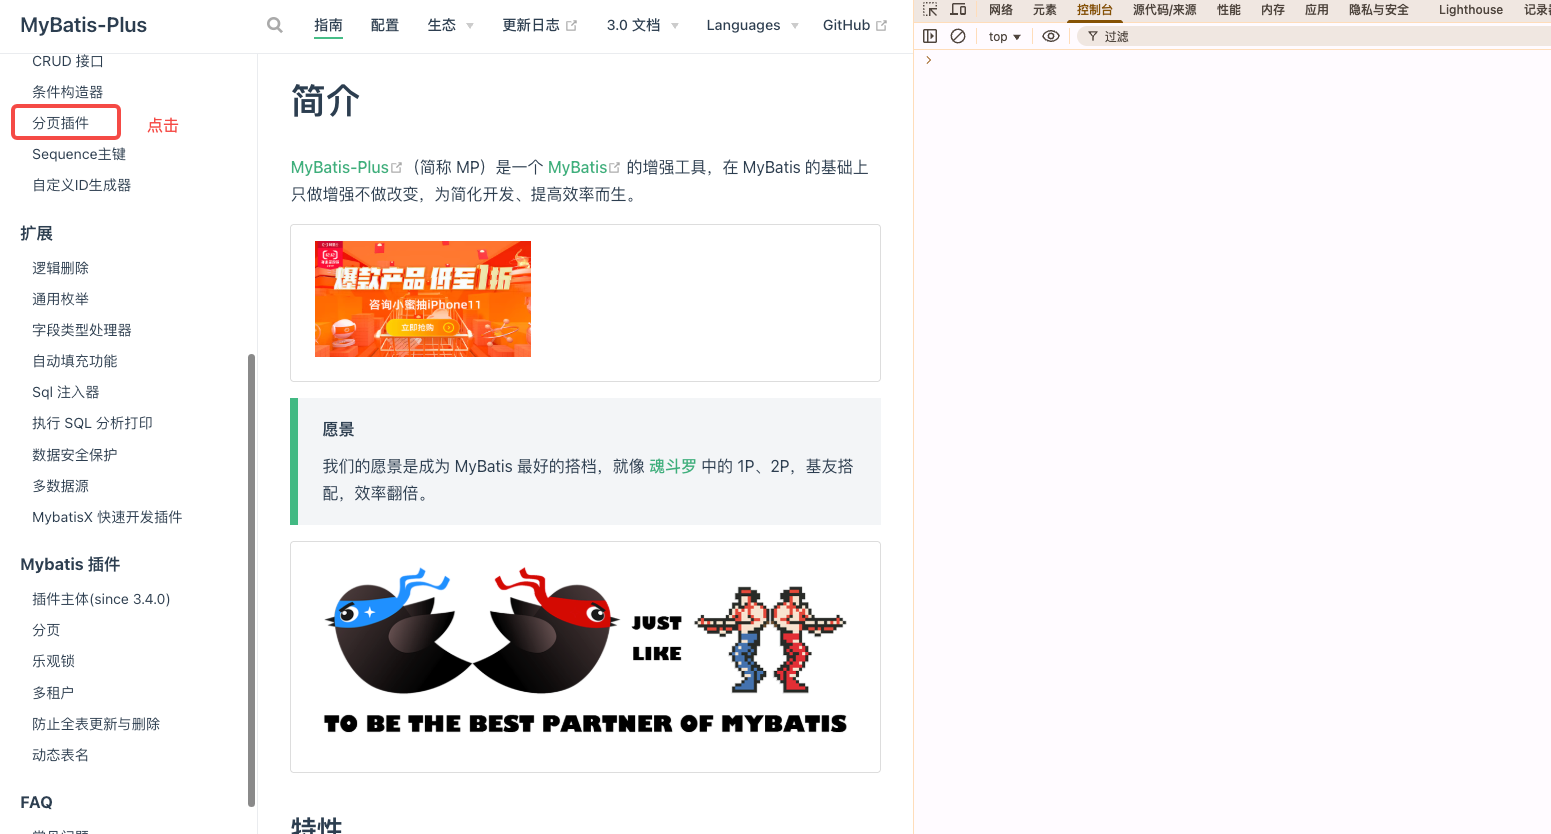Open 条件构造器 sidebar item
1551x834 pixels.
tap(68, 92)
